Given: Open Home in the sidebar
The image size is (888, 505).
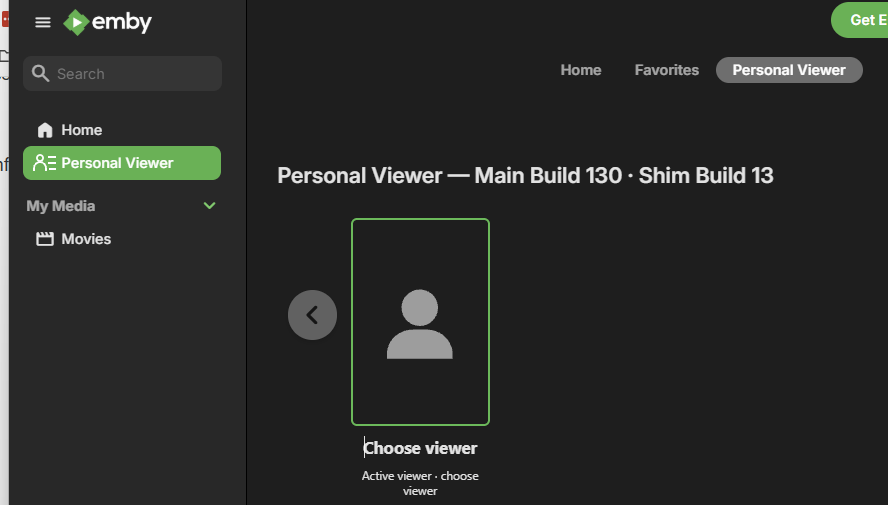Looking at the screenshot, I should [x=122, y=130].
